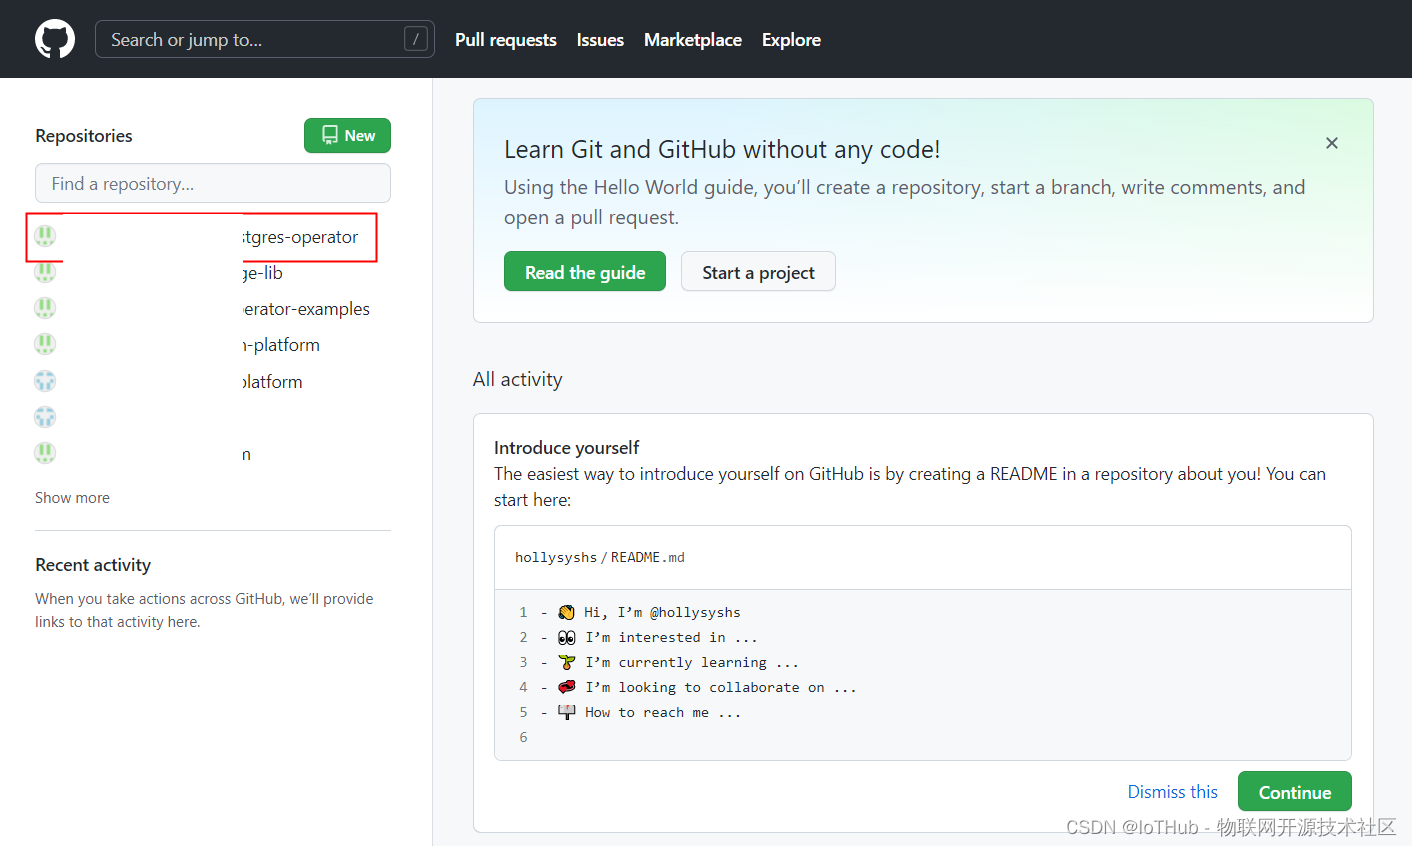Viewport: 1412px width, 846px height.
Task: Click Read the guide button
Action: 585,272
